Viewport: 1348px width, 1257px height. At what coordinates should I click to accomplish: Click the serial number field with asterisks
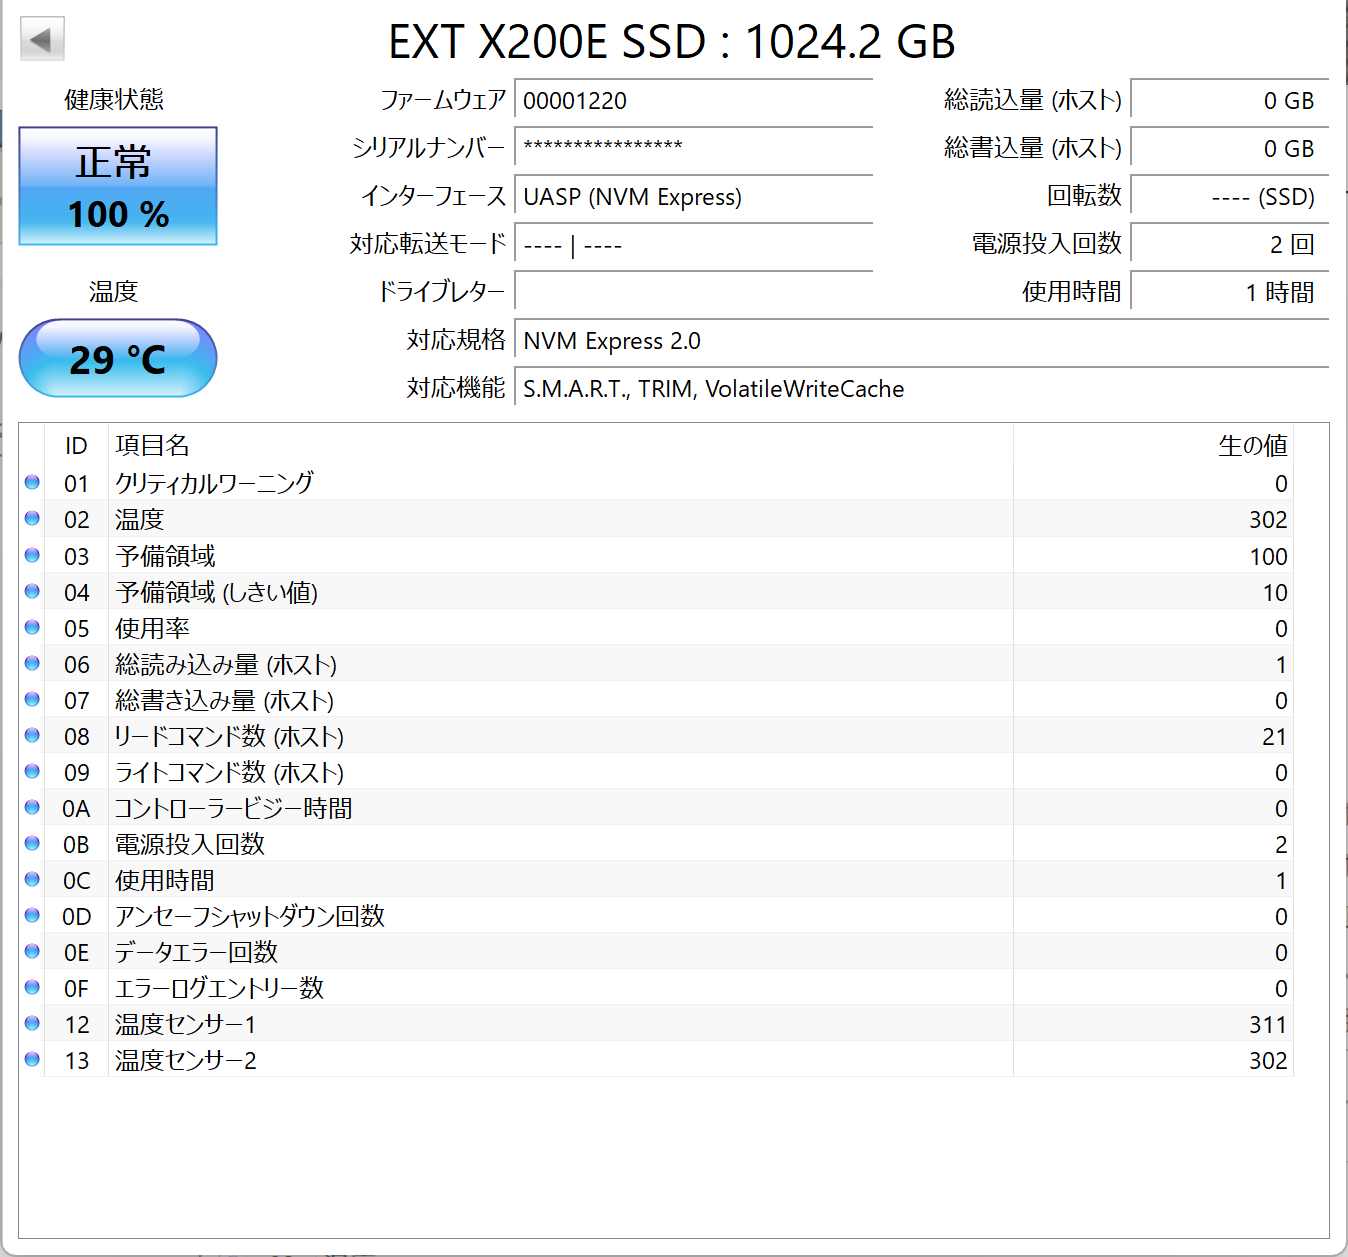pos(693,148)
